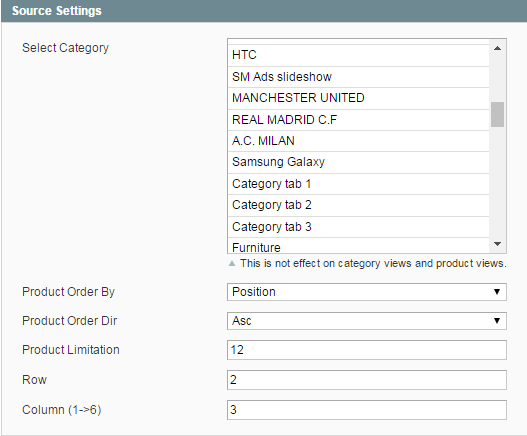This screenshot has height=436, width=527.
Task: Select Category tab 2 option
Action: (x=358, y=205)
